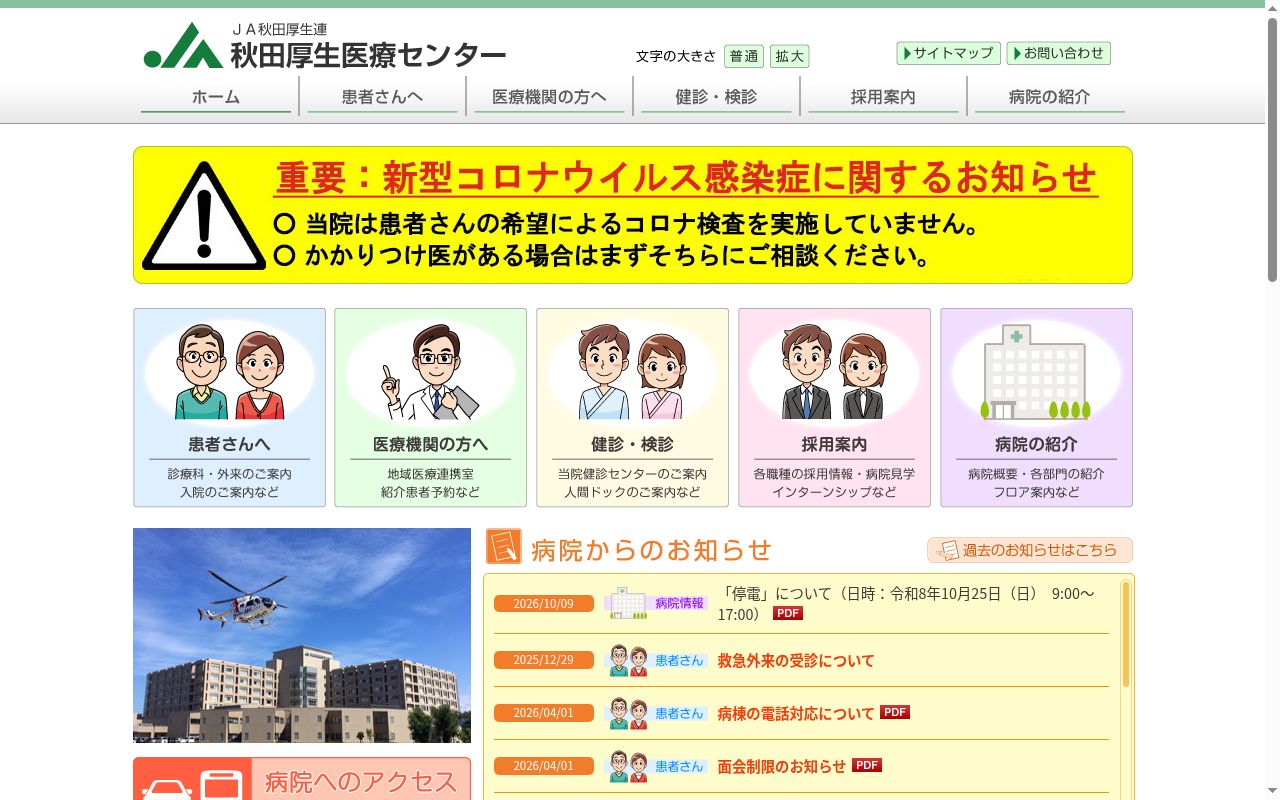Click the orange notepad icon beside 病院からのお知らせ
This screenshot has width=1280, height=800.
point(504,546)
